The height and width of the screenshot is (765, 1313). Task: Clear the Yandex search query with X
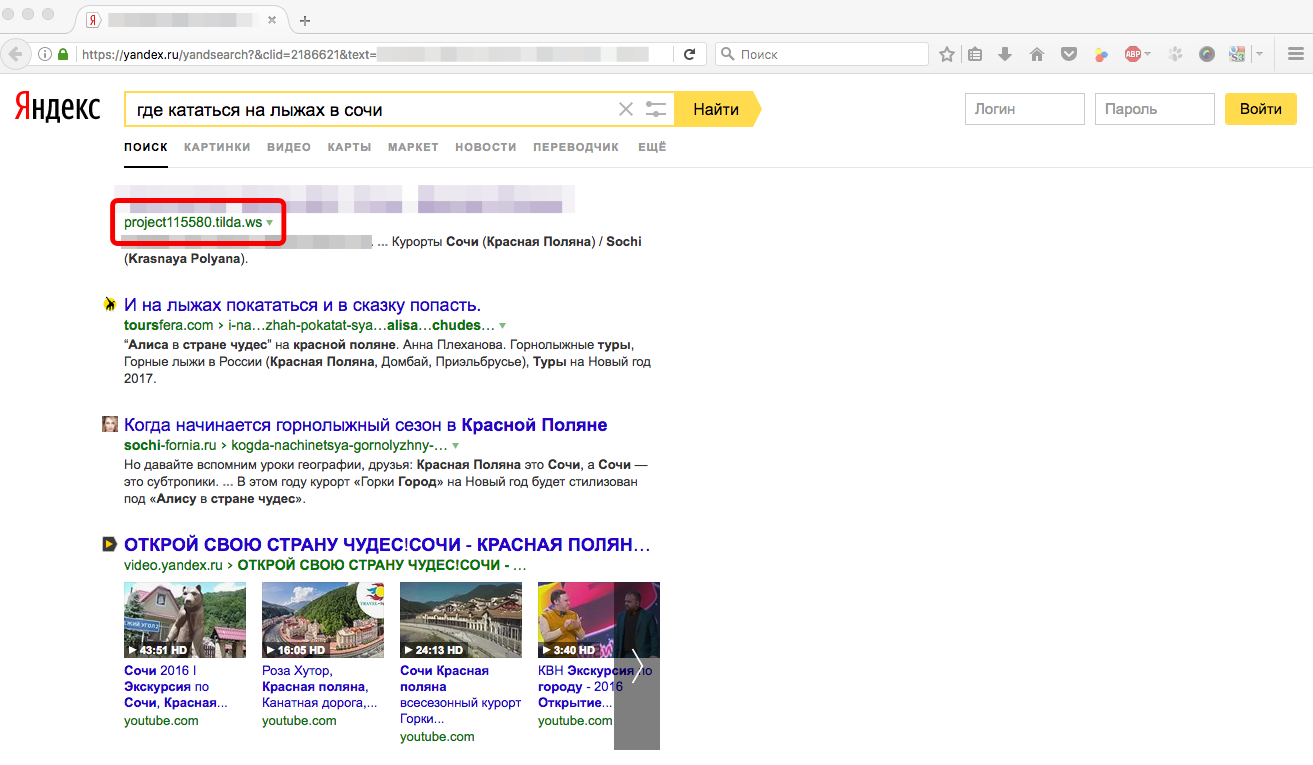[x=626, y=109]
